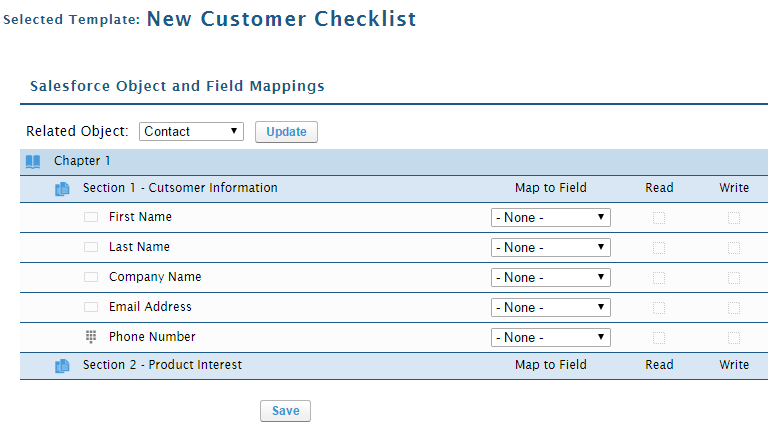Click the Section 2 pages icon
Screen dimensions: 768x426
pyautogui.click(x=62, y=366)
